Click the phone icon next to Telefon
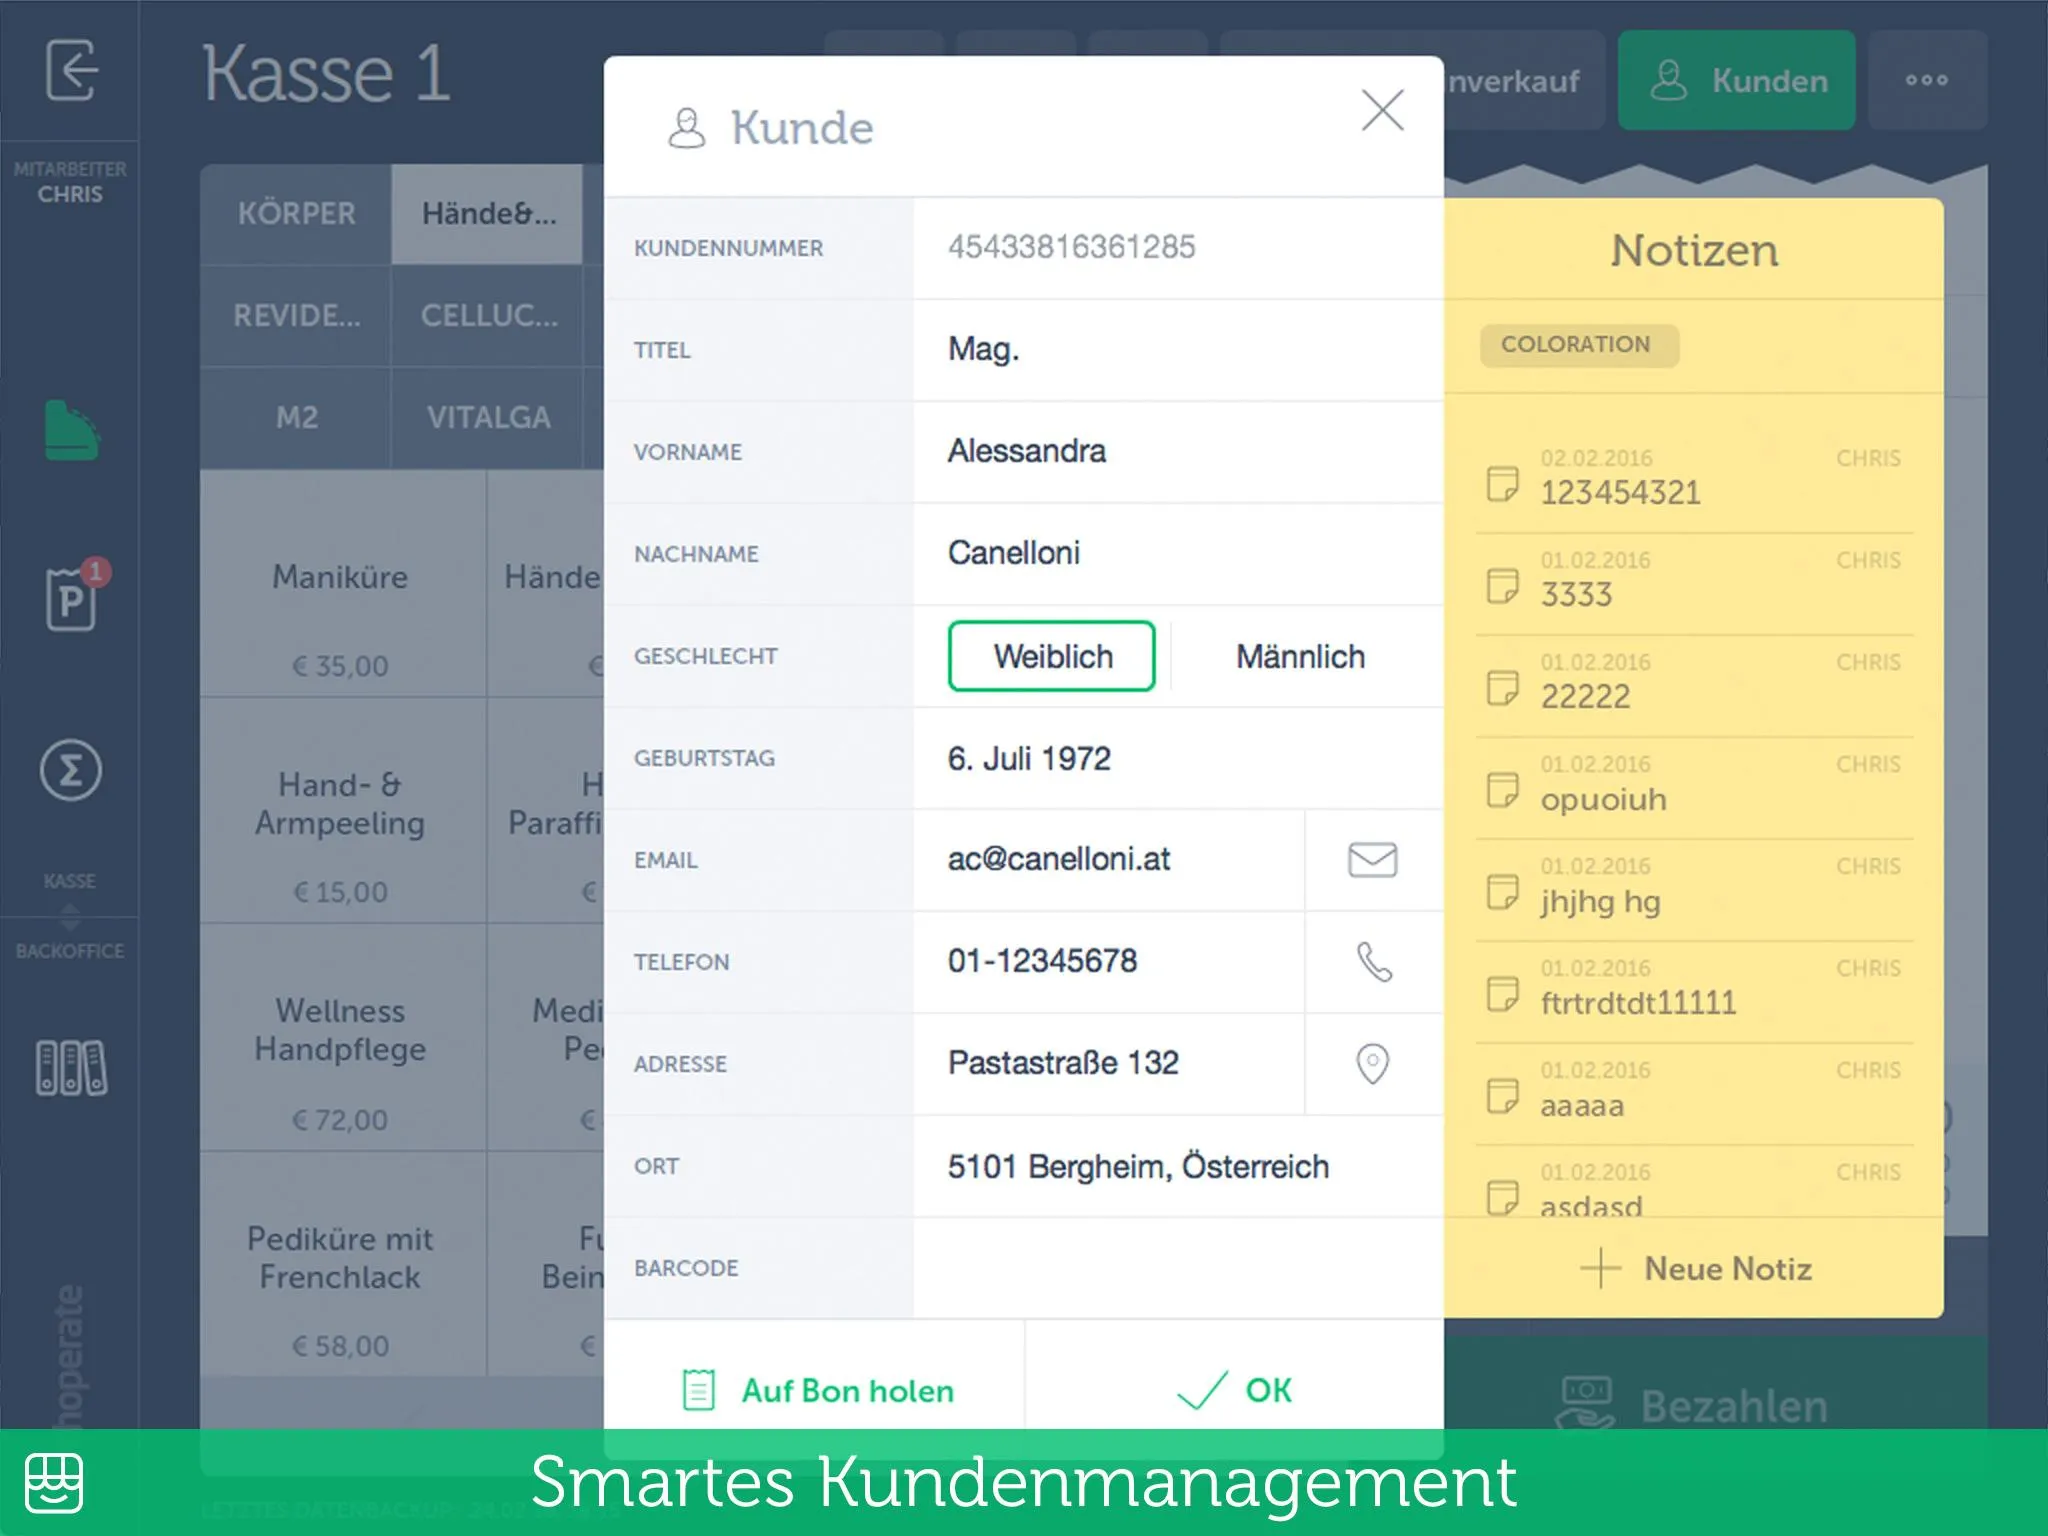 [x=1374, y=962]
